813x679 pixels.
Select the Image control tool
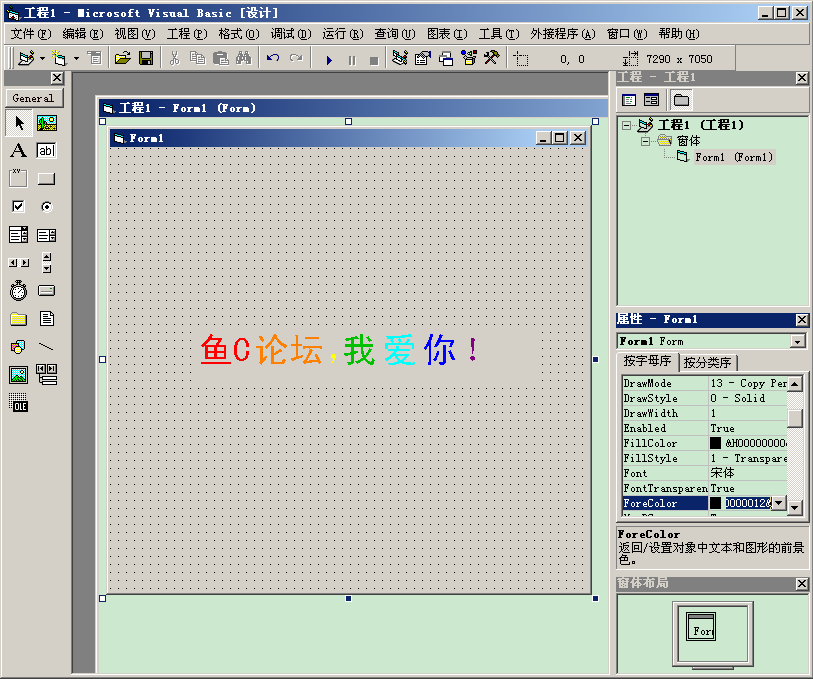19,375
